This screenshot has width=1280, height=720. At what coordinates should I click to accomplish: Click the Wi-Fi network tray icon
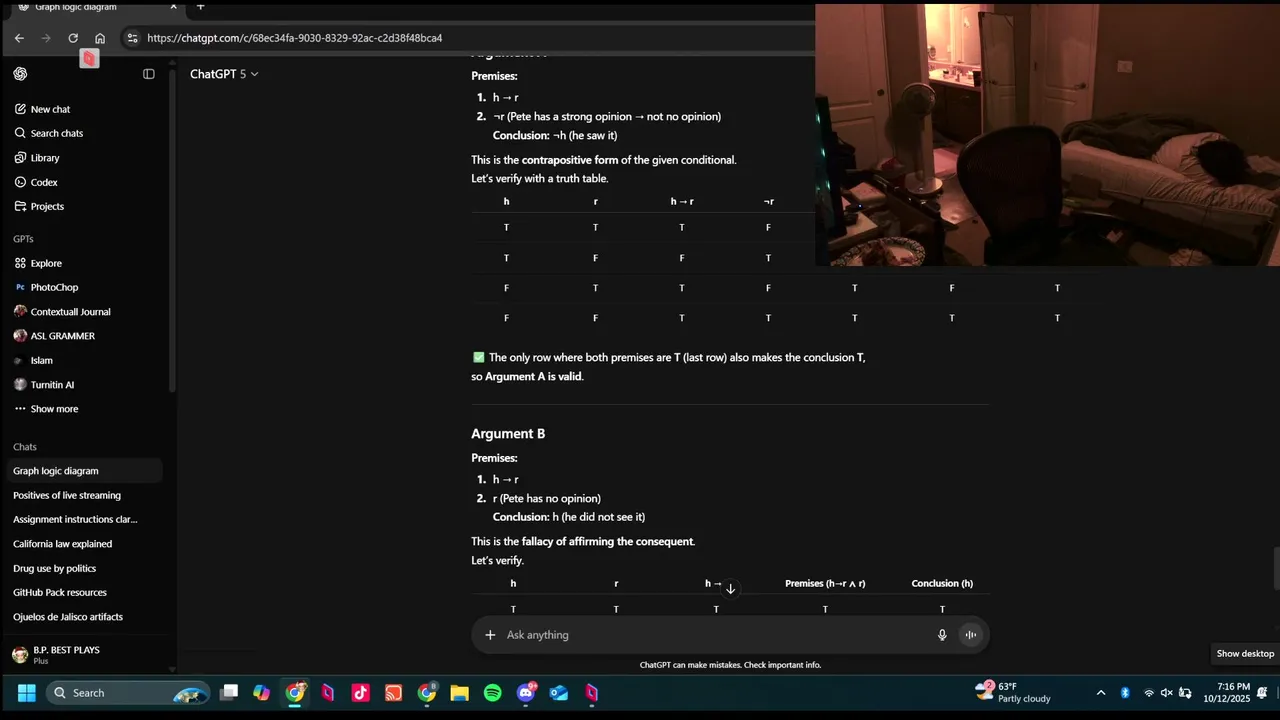(1148, 692)
